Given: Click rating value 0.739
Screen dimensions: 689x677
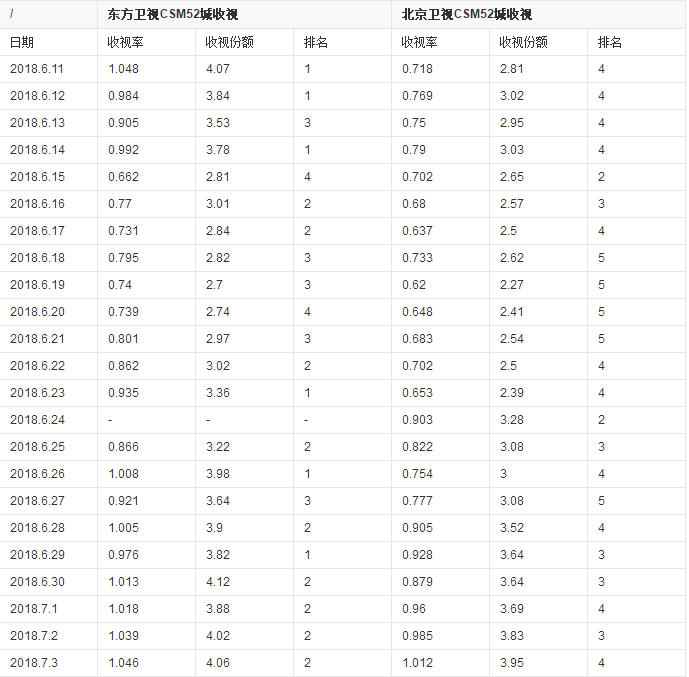Looking at the screenshot, I should pos(123,312).
